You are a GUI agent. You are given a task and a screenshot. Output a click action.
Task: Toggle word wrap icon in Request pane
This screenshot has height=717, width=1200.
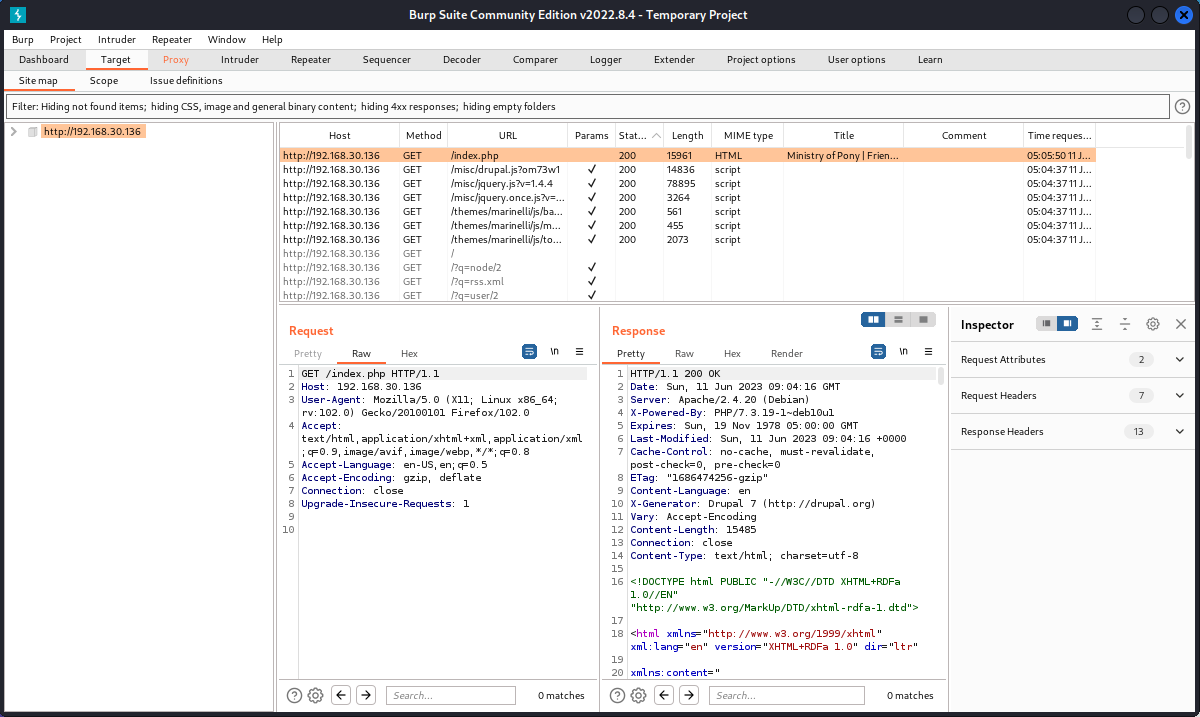click(x=530, y=352)
